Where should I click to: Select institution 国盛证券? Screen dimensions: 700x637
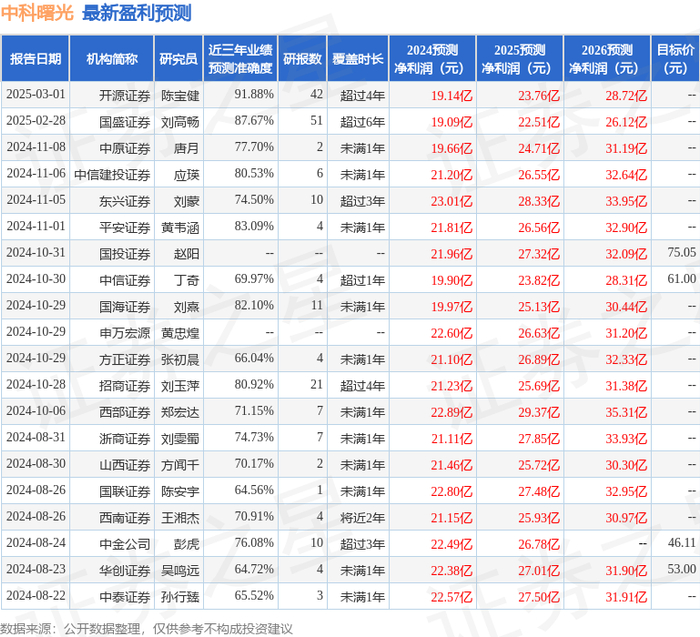(125, 122)
